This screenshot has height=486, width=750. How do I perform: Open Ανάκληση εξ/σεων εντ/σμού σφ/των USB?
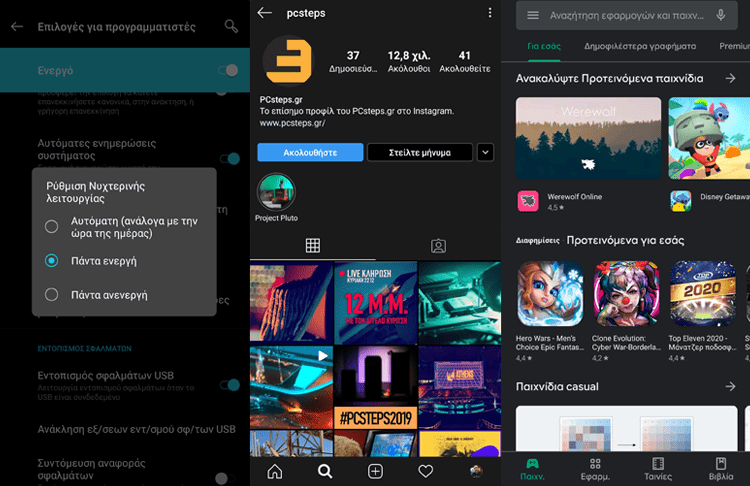(136, 429)
